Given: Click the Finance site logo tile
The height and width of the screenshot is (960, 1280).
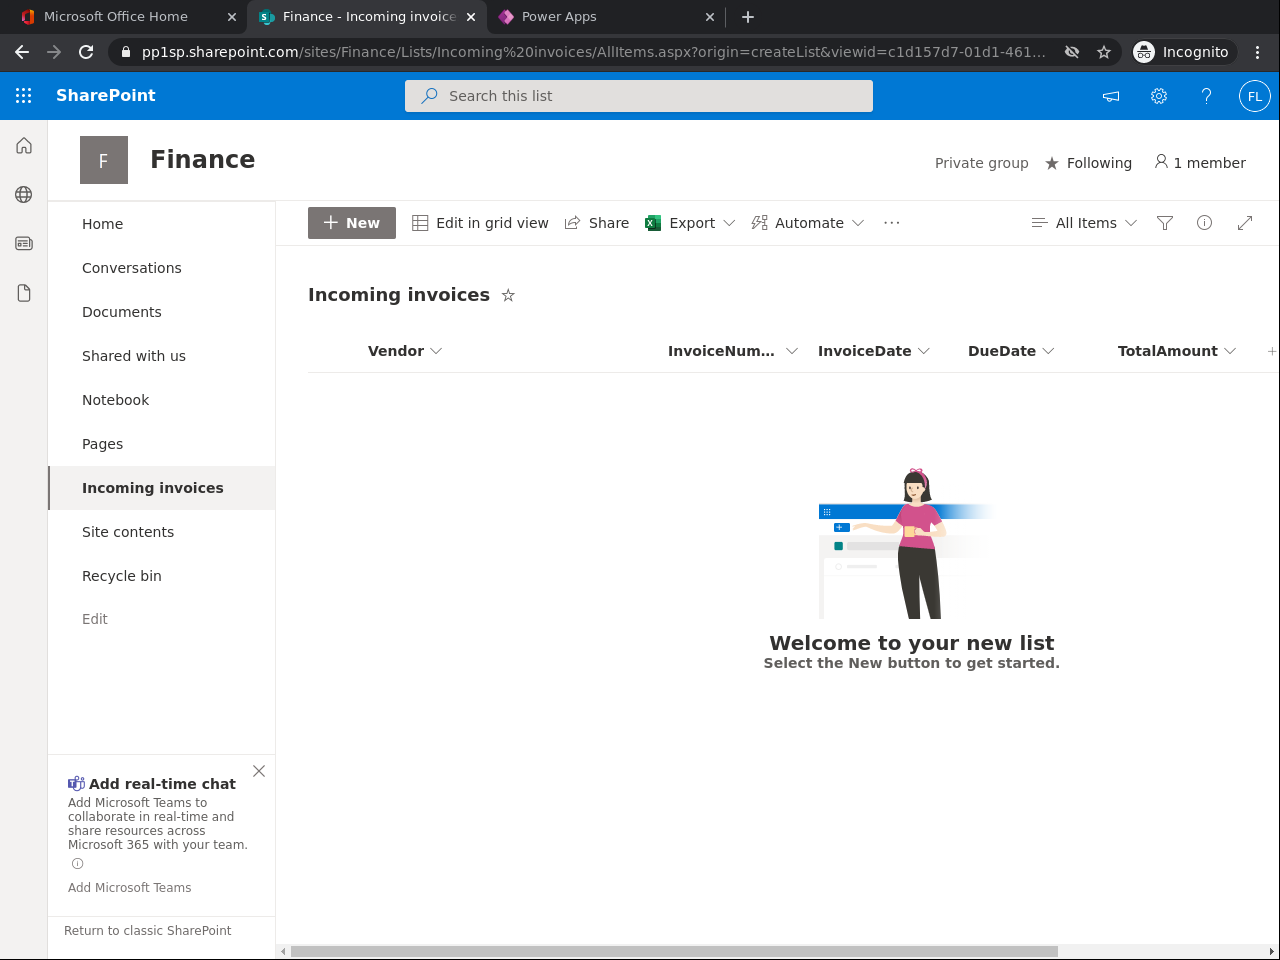Looking at the screenshot, I should 104,160.
